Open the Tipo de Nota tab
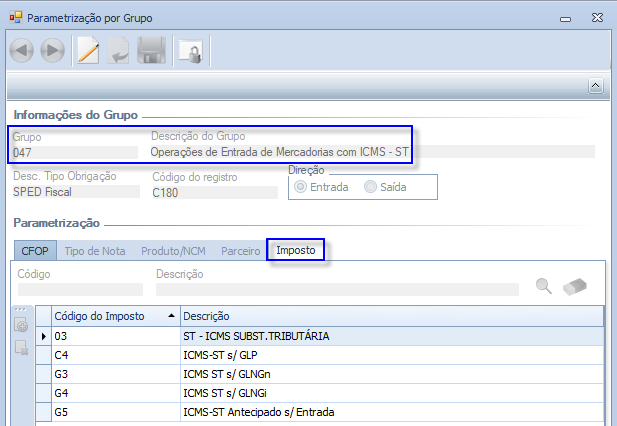The image size is (617, 426). (95, 251)
